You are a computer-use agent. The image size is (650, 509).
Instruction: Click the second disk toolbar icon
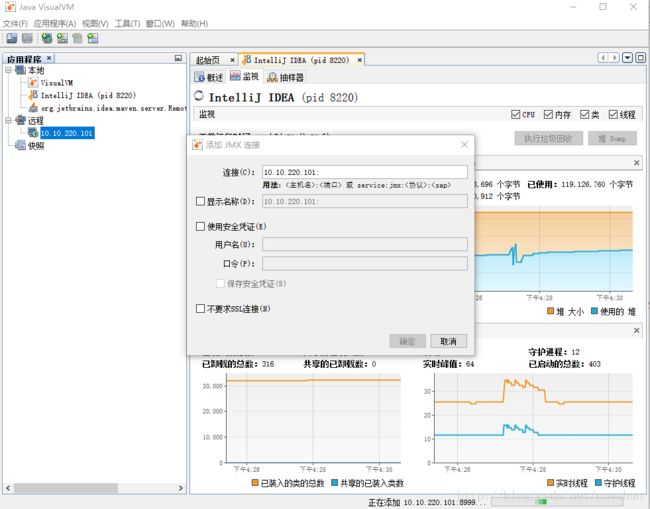pos(27,38)
